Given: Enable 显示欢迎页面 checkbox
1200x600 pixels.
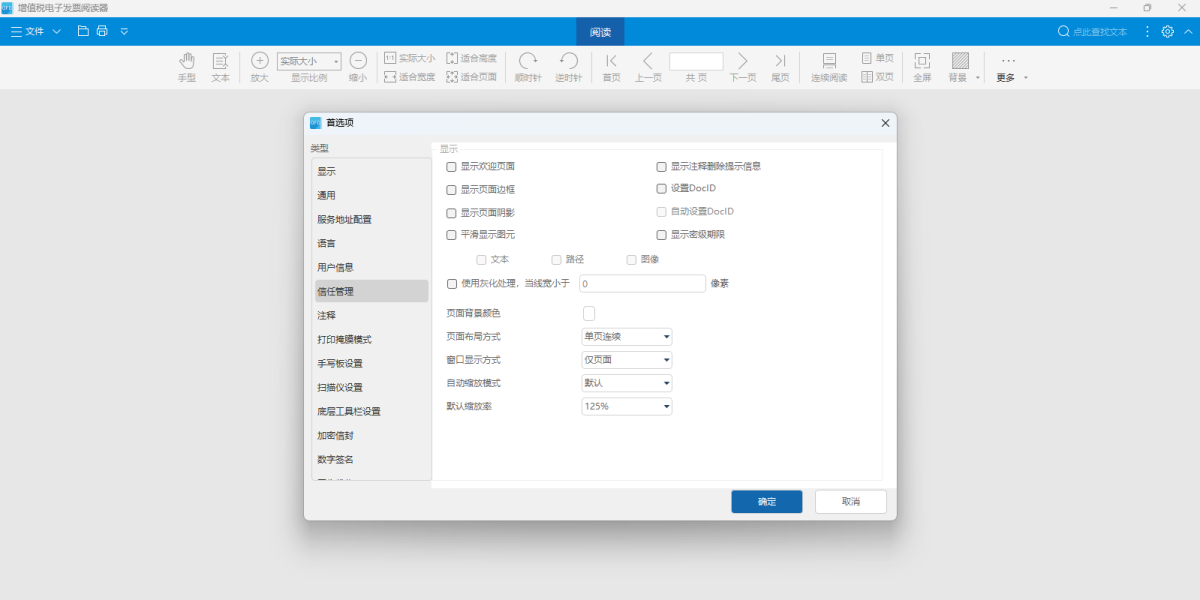Looking at the screenshot, I should (452, 167).
